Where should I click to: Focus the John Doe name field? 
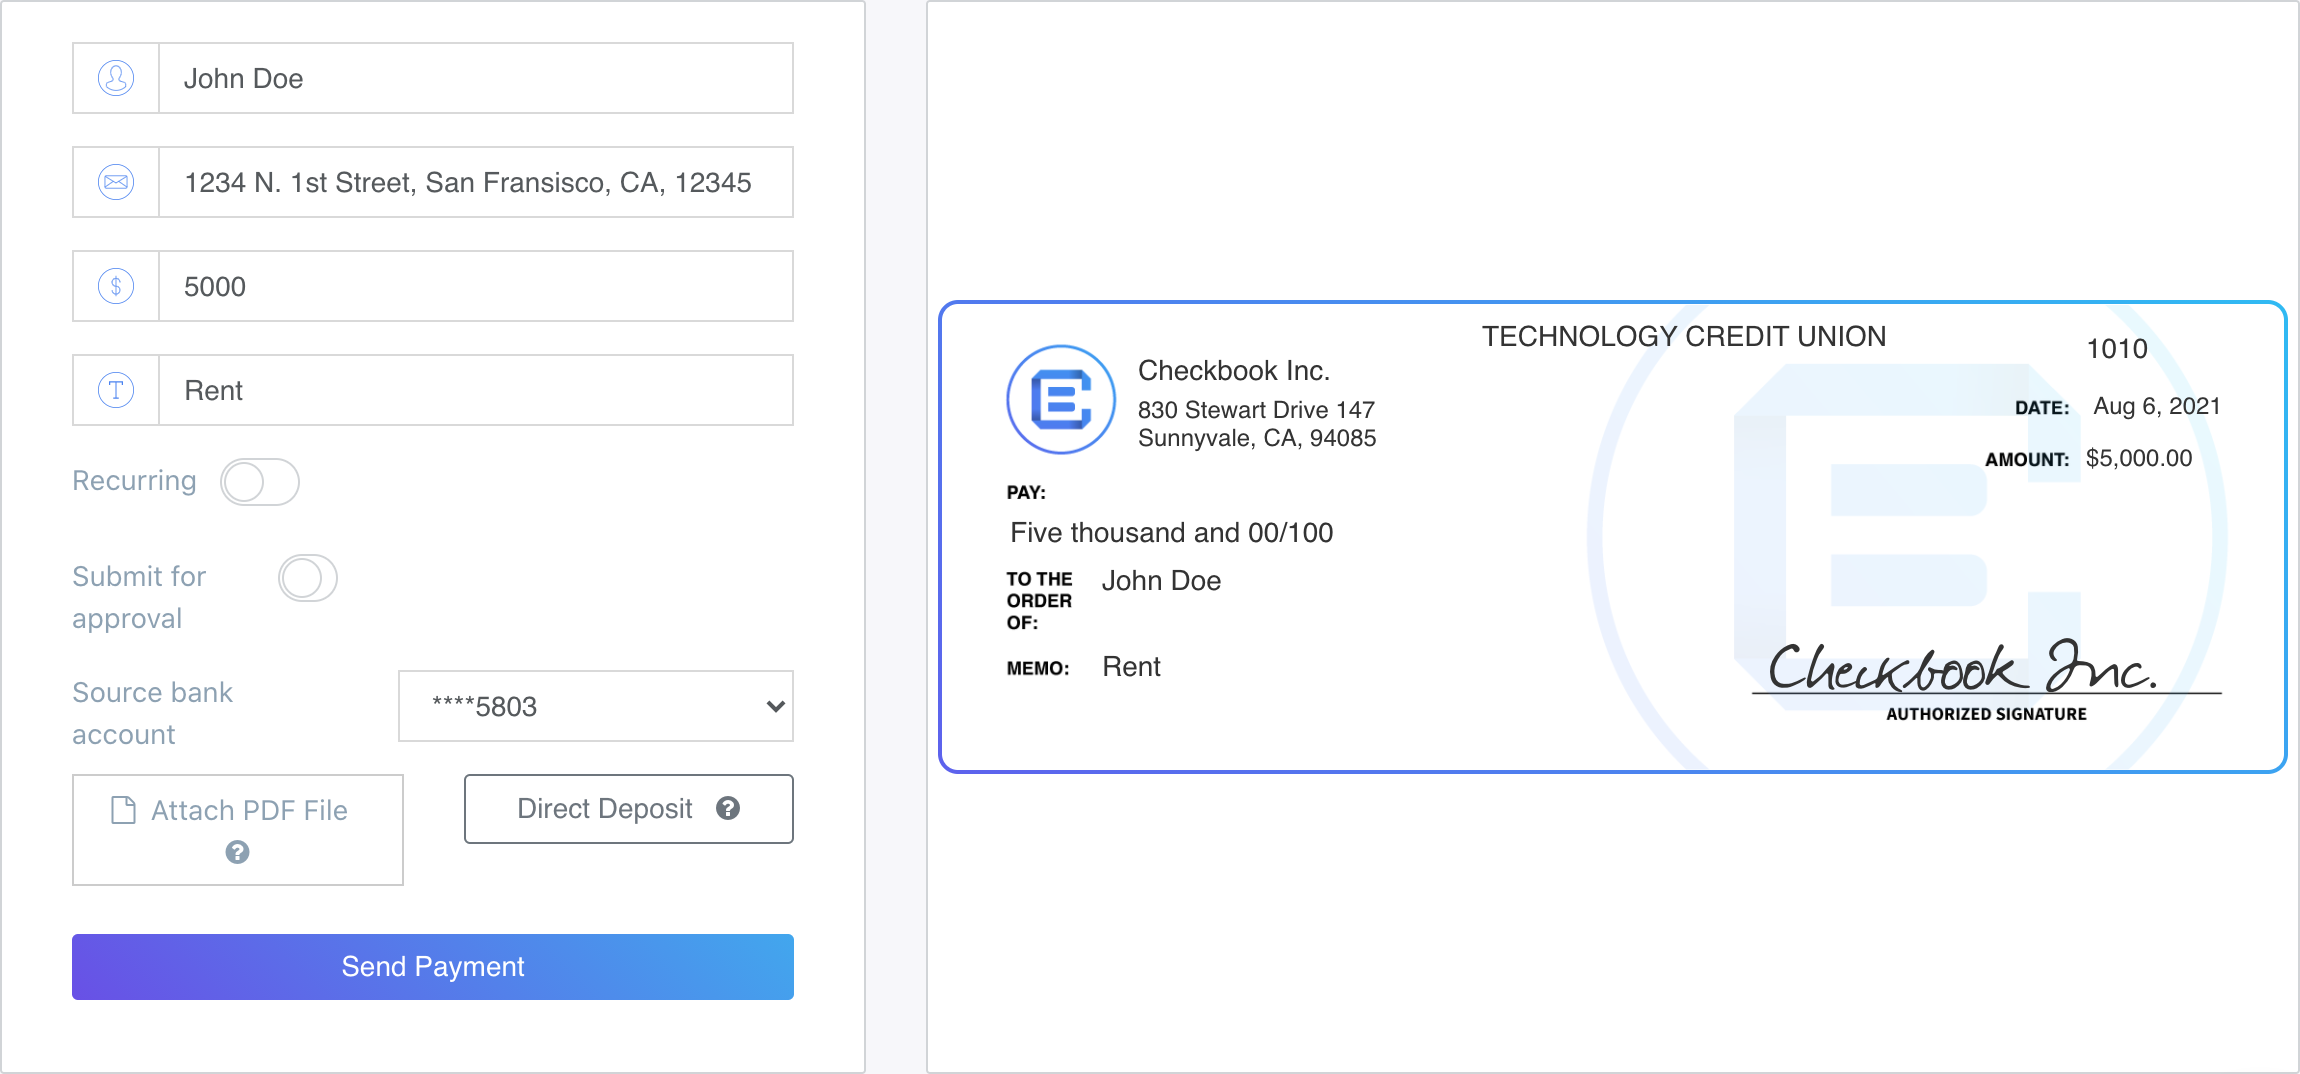[476, 78]
